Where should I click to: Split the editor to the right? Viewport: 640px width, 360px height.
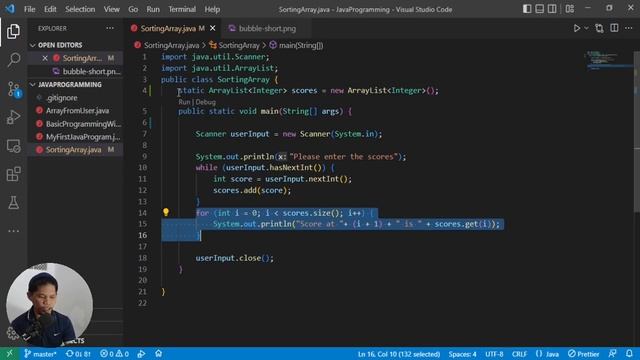(614, 28)
